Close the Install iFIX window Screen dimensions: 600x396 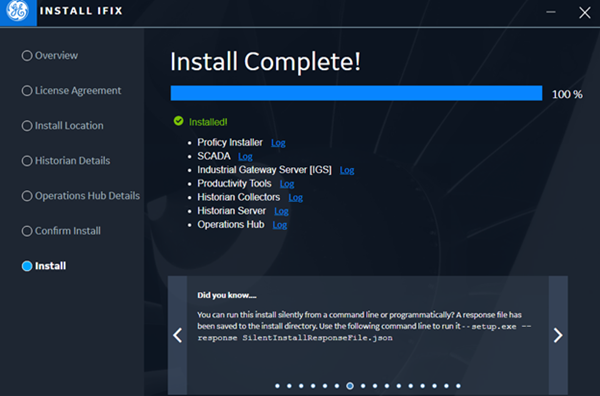[x=584, y=13]
